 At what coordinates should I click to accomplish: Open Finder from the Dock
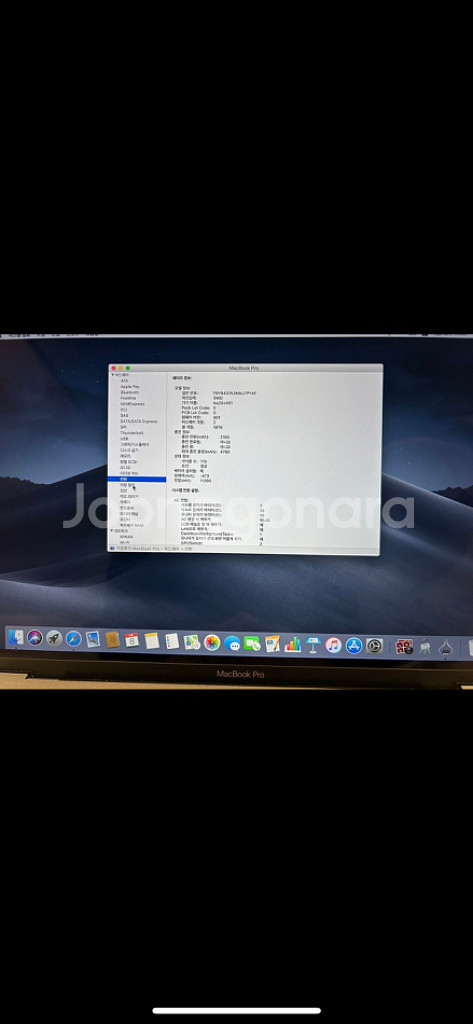15,638
